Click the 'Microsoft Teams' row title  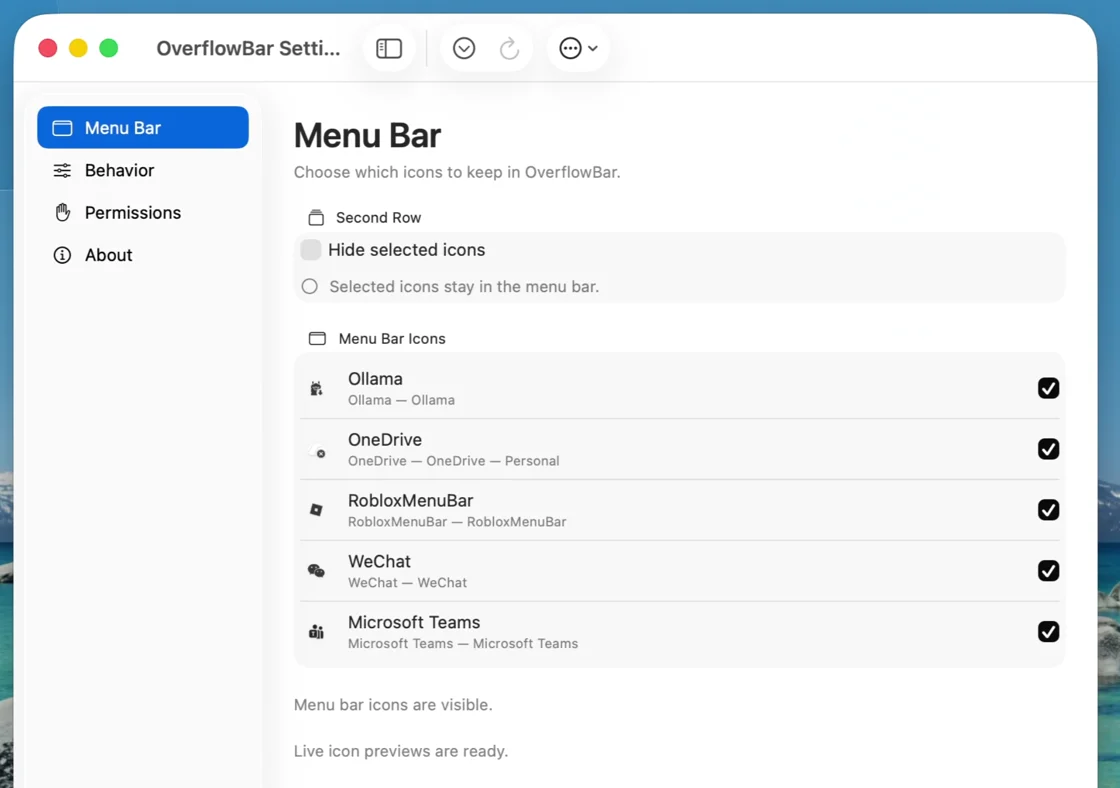pyautogui.click(x=414, y=622)
